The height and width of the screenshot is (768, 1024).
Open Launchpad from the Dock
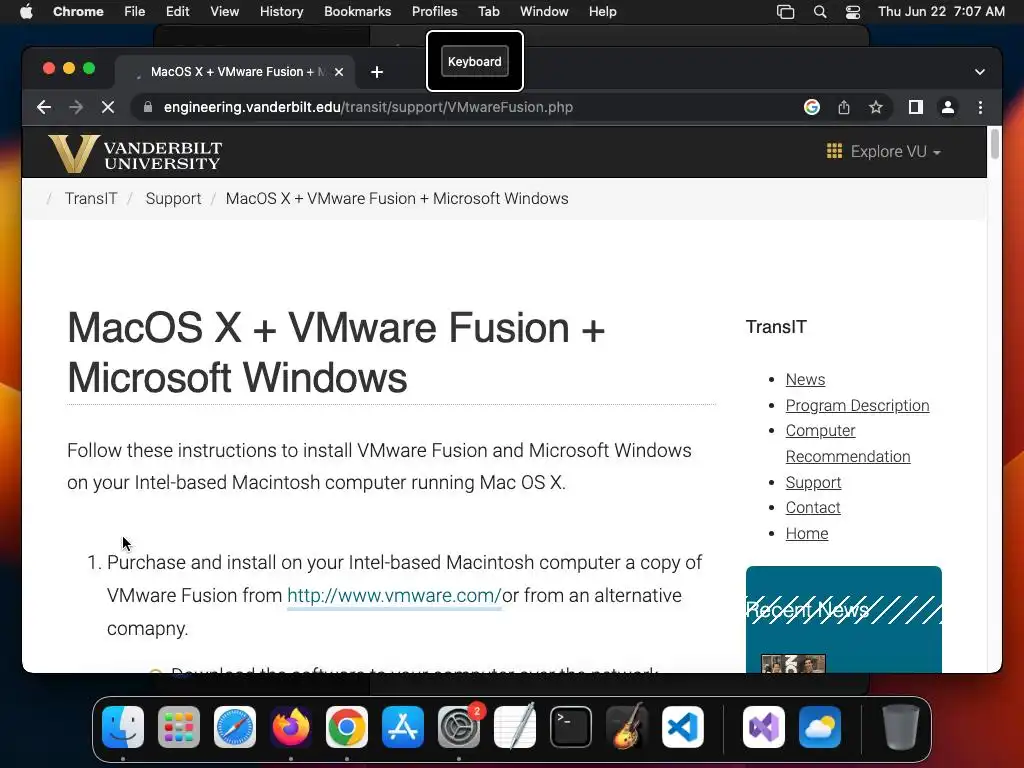point(179,727)
